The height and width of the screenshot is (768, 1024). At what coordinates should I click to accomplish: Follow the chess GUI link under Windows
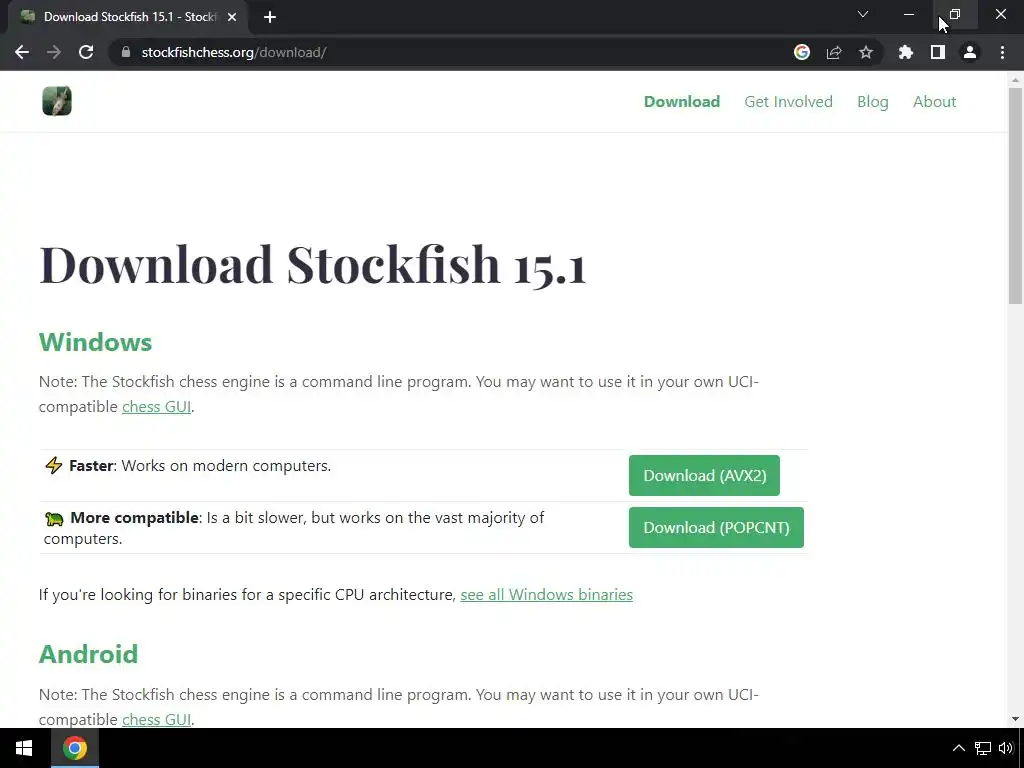[157, 406]
